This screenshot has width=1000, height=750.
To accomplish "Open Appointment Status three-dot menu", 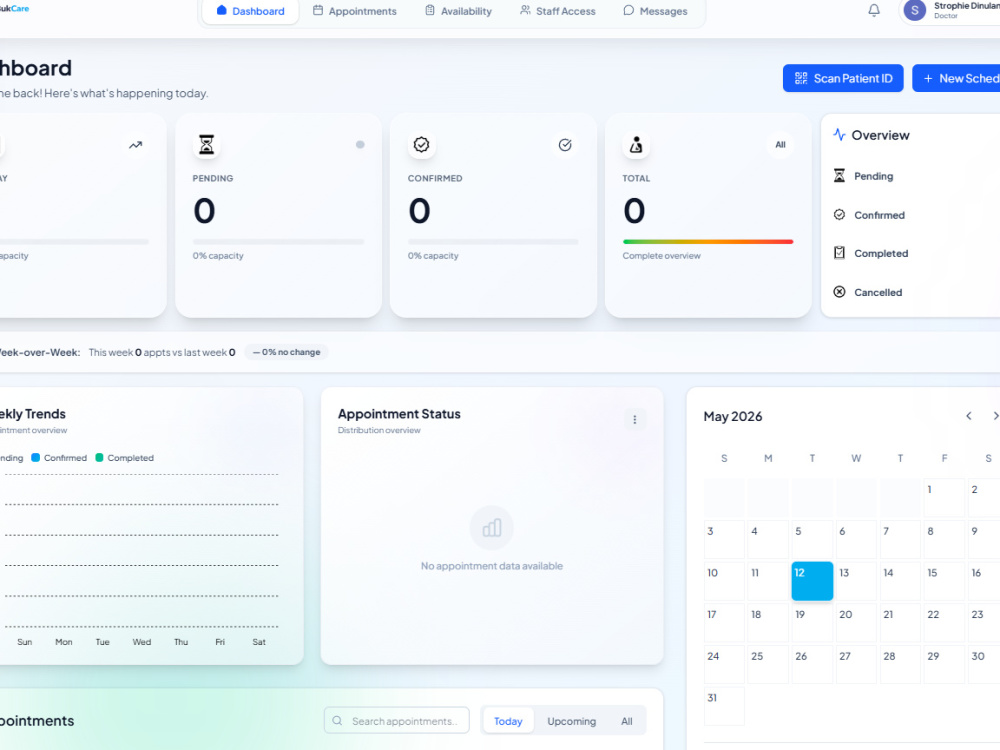I will pos(635,420).
